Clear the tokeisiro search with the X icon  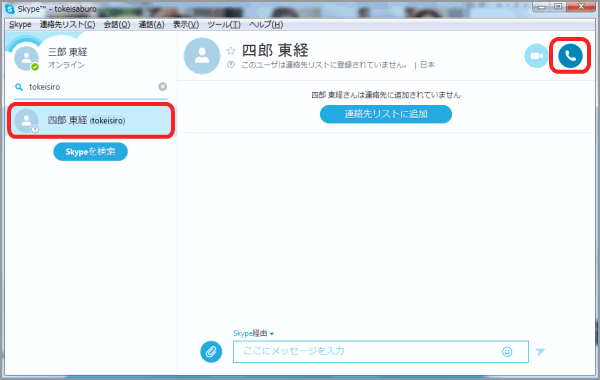(x=163, y=86)
